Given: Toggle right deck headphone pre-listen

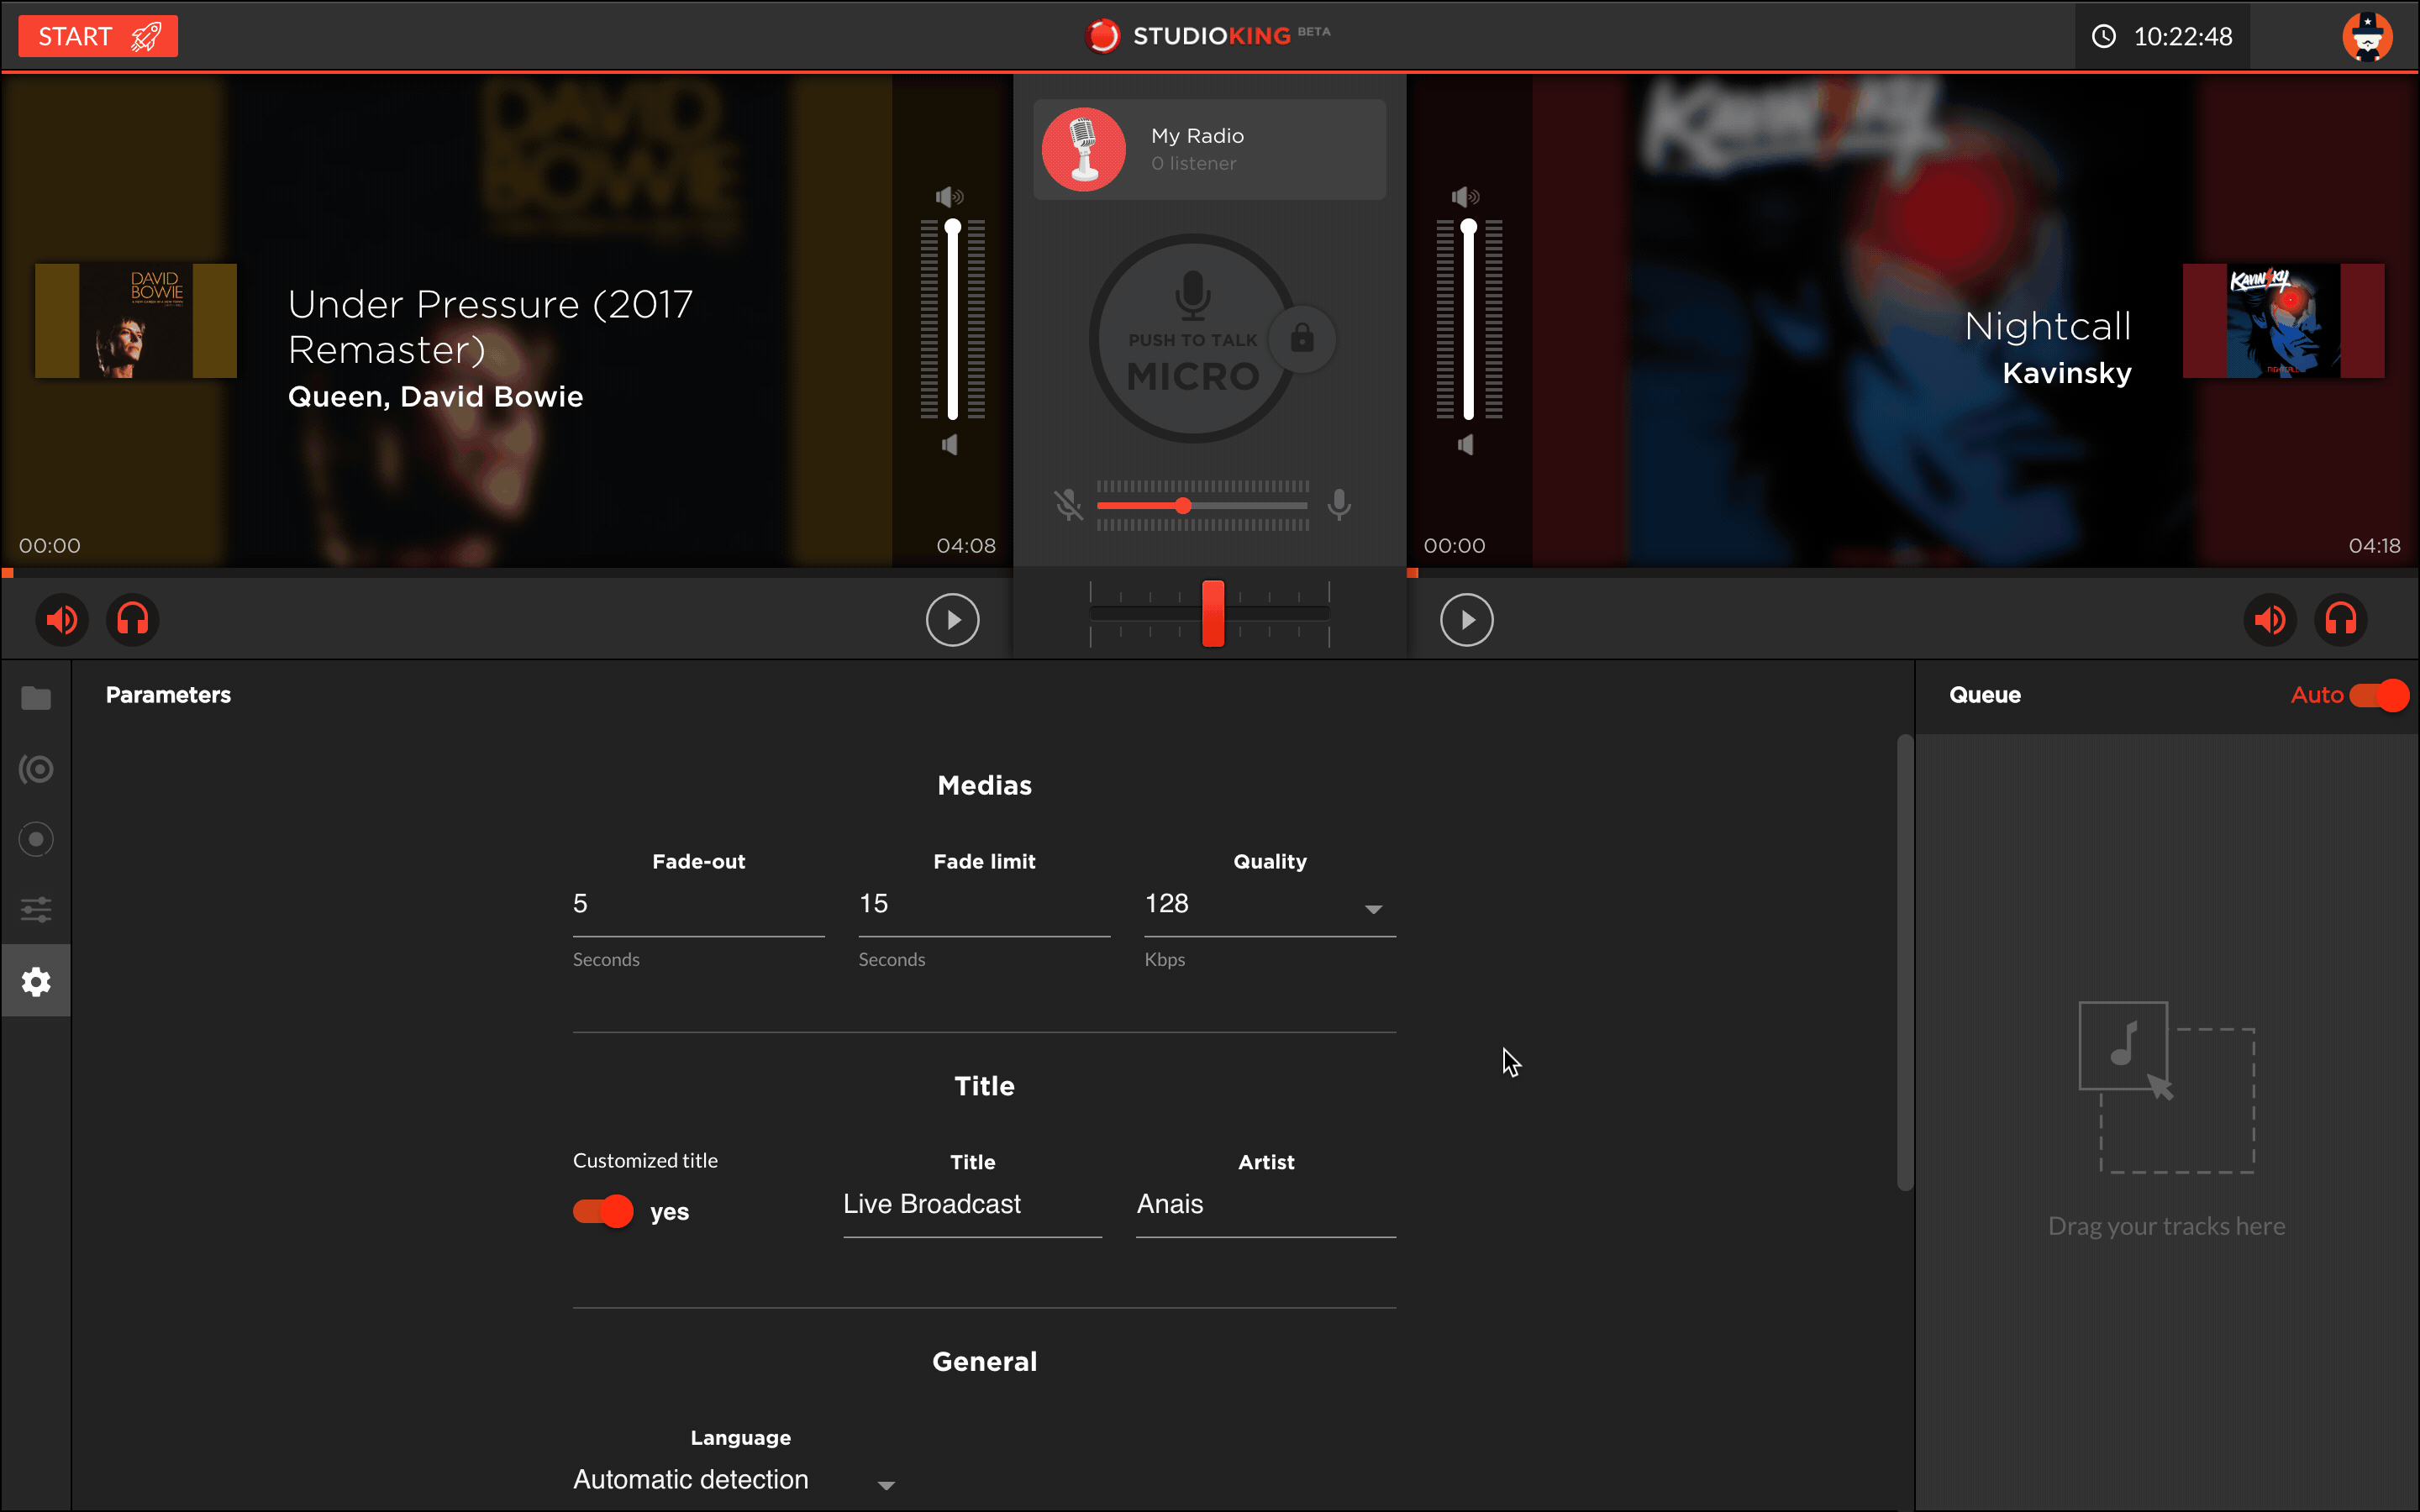Looking at the screenshot, I should pos(2341,620).
